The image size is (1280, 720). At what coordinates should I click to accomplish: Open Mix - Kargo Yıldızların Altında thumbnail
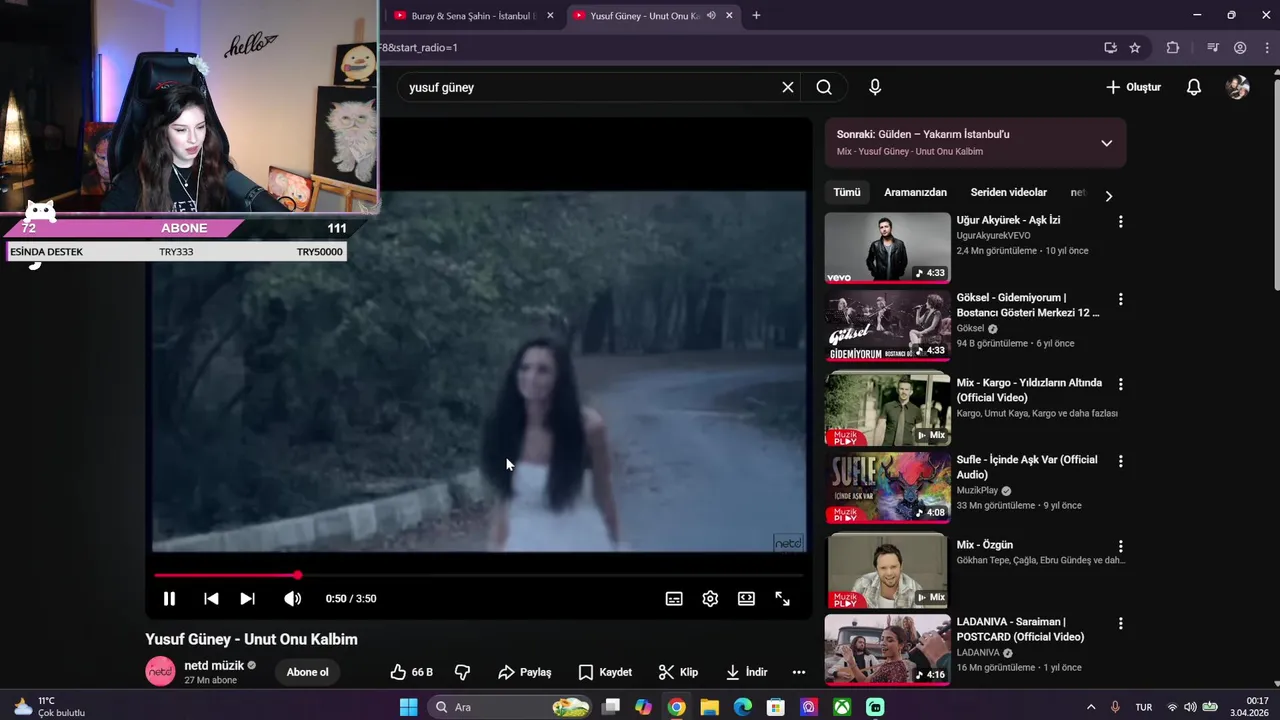(x=887, y=409)
